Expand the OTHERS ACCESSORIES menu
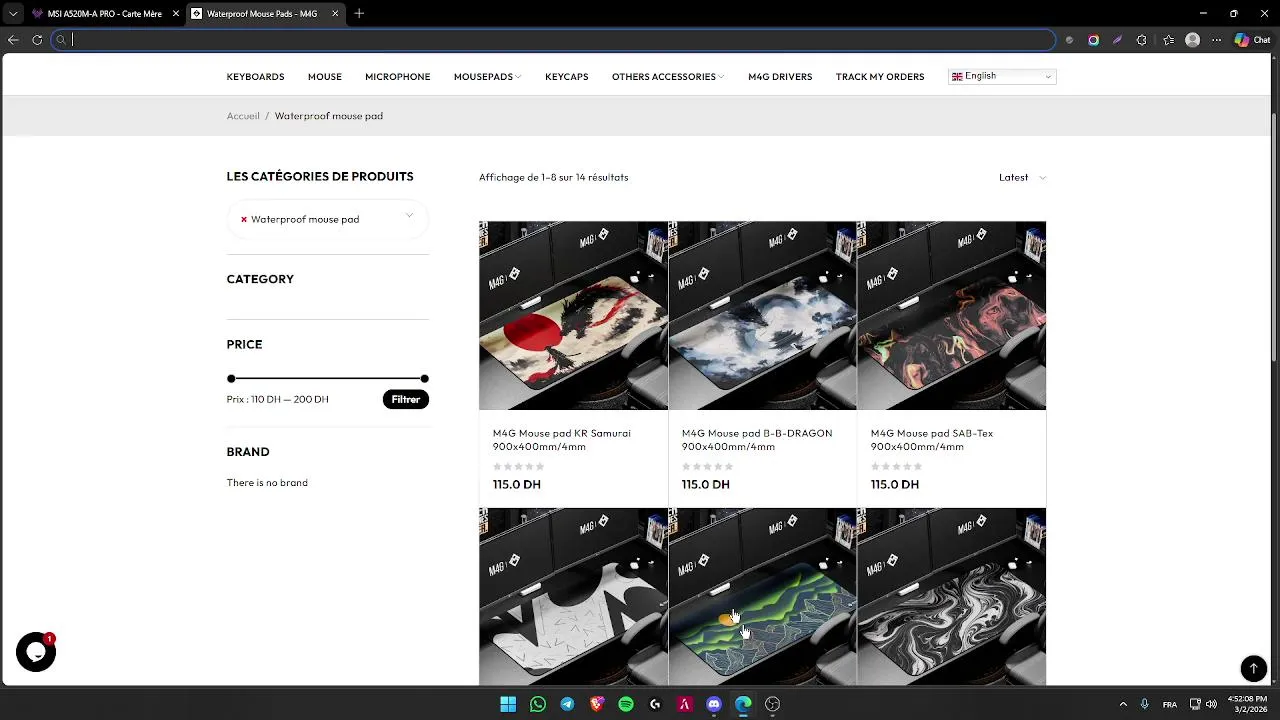This screenshot has width=1280, height=720. pyautogui.click(x=668, y=77)
